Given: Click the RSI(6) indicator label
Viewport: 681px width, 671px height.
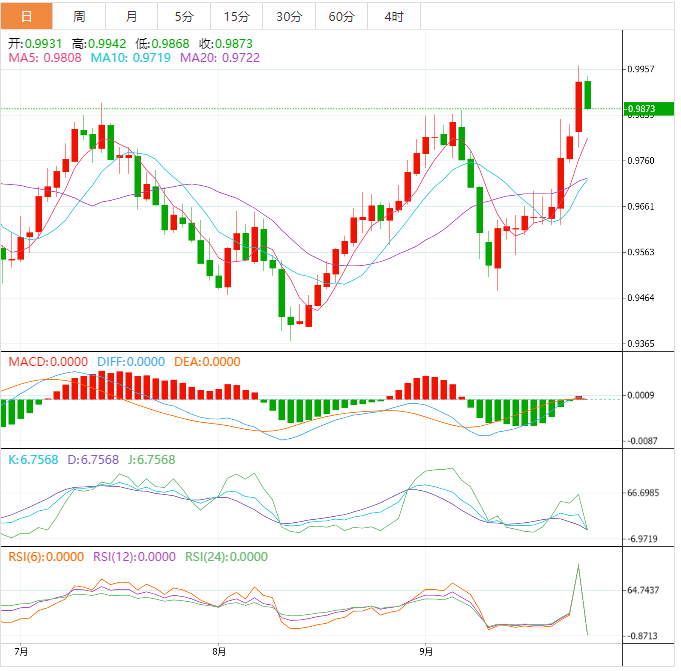Looking at the screenshot, I should pos(46,557).
